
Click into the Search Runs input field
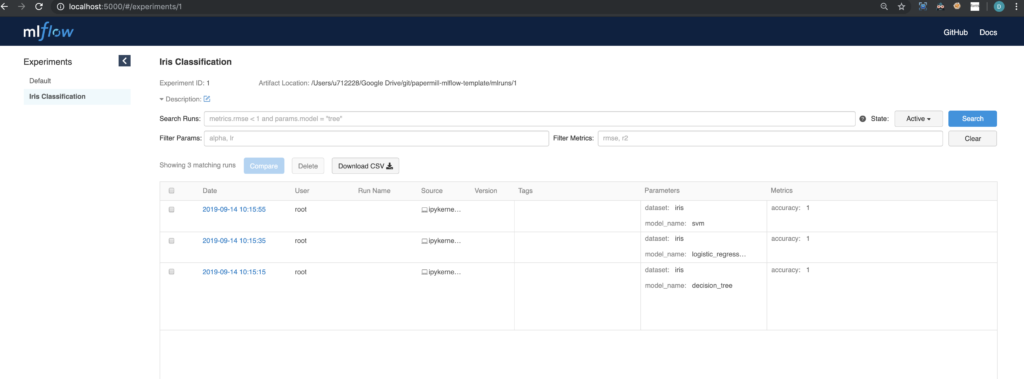[530, 118]
